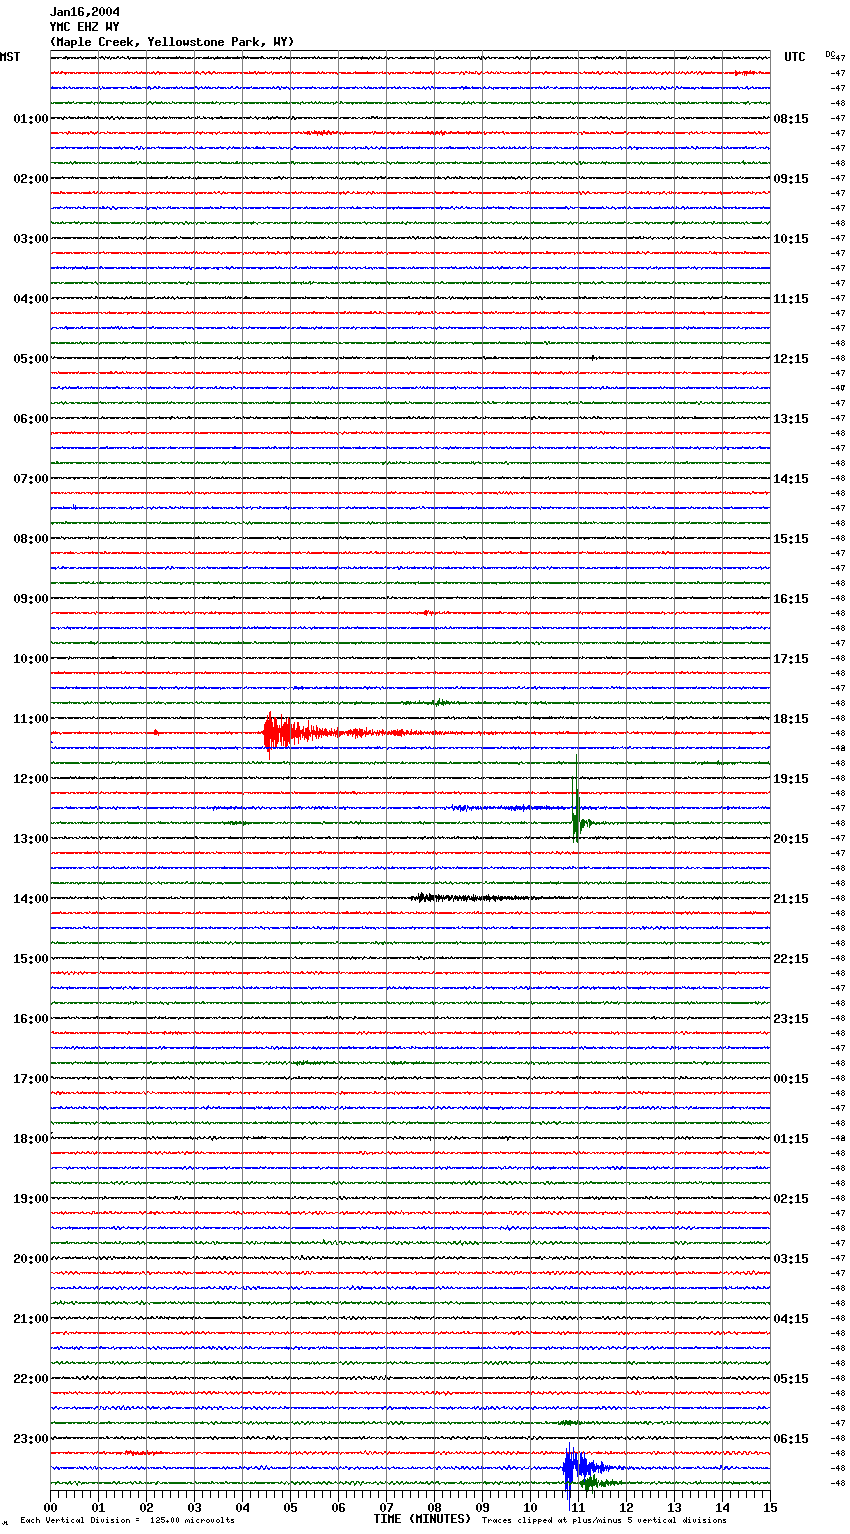Screen dimensions: 850x1534
Task: Click the '23:15' UTC time label
Action: pyautogui.click(x=791, y=1019)
